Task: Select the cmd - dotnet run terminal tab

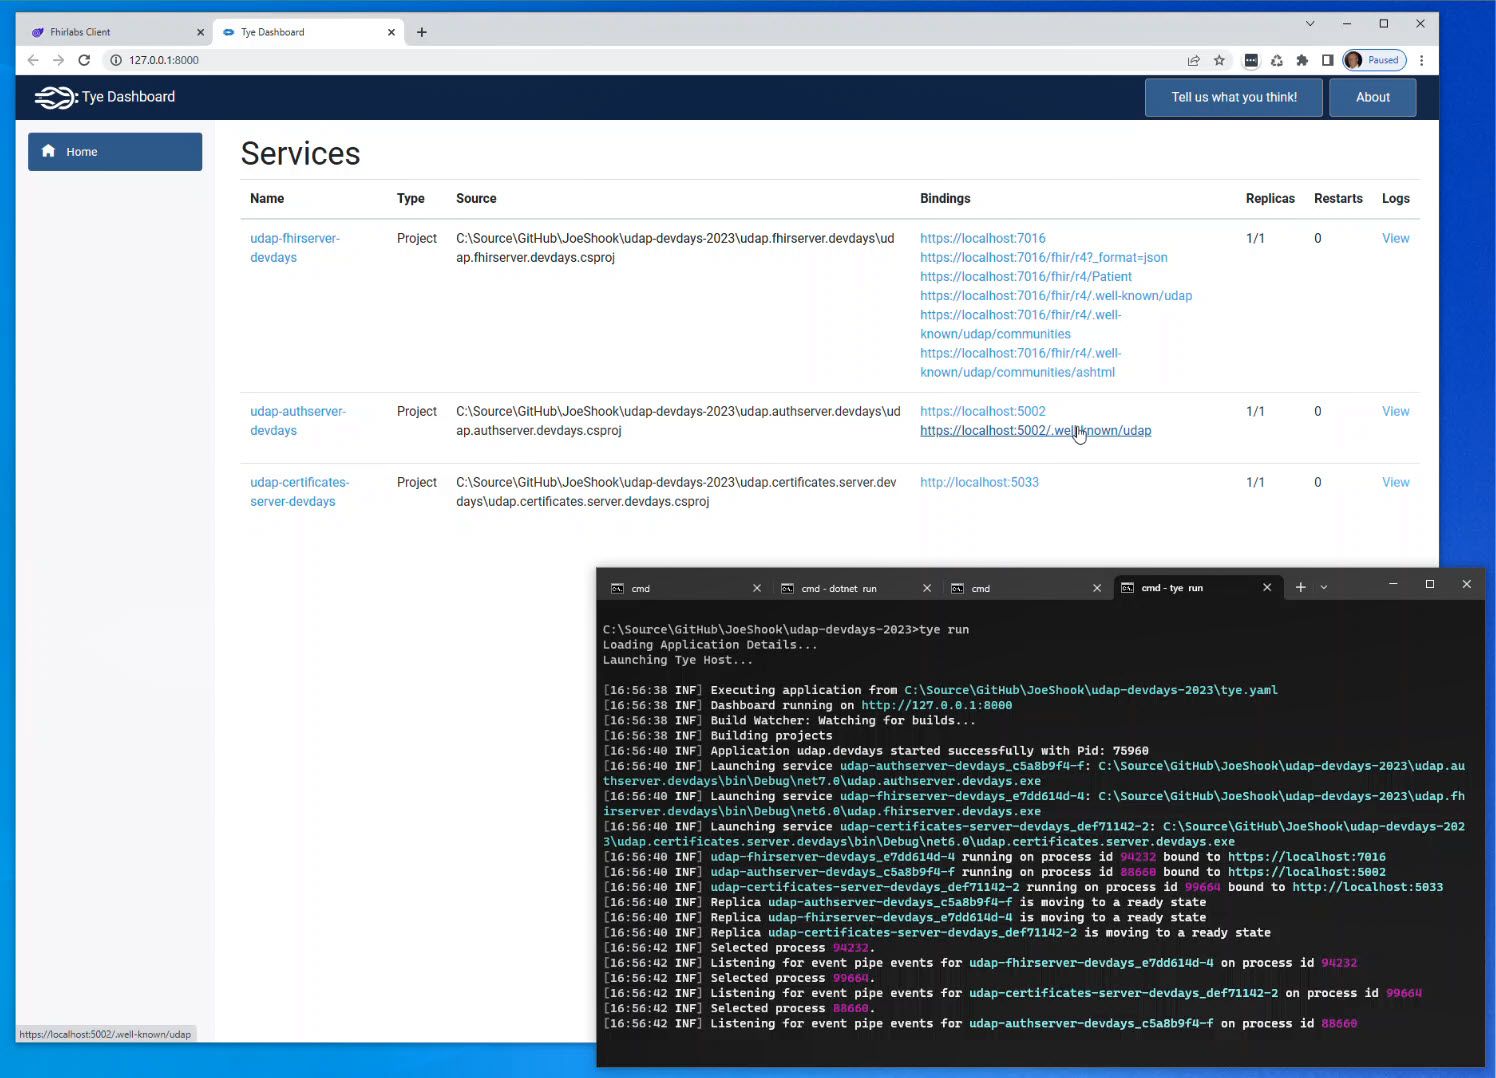Action: (840, 588)
